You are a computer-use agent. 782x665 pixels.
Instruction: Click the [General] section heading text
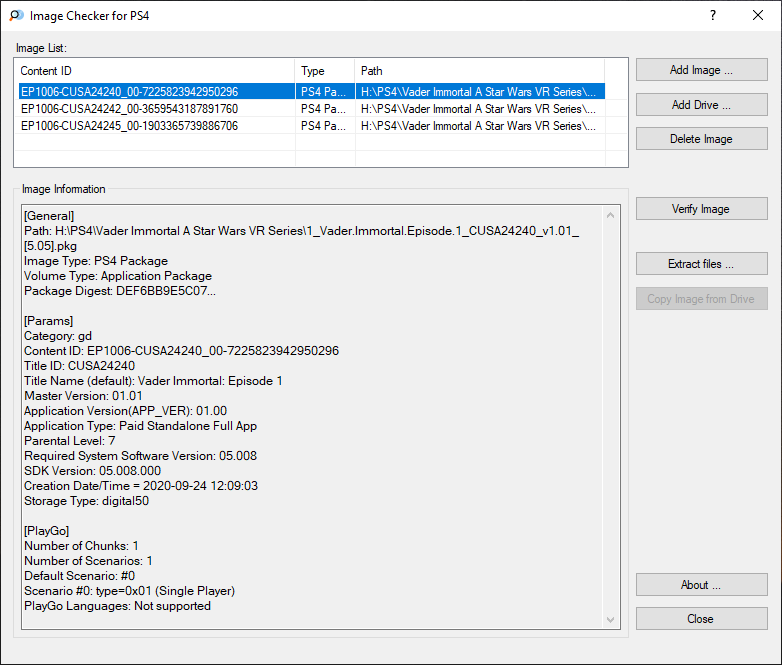[49, 216]
